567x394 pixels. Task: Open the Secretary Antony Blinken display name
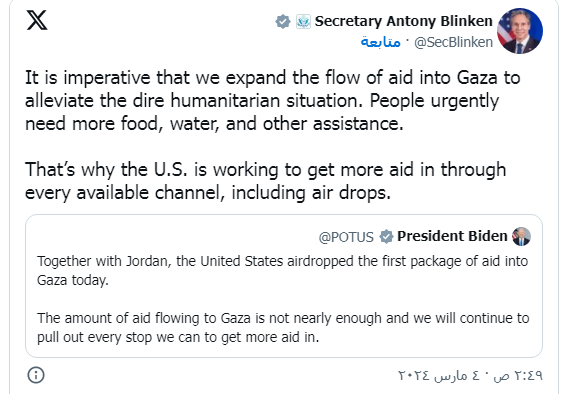pyautogui.click(x=403, y=21)
